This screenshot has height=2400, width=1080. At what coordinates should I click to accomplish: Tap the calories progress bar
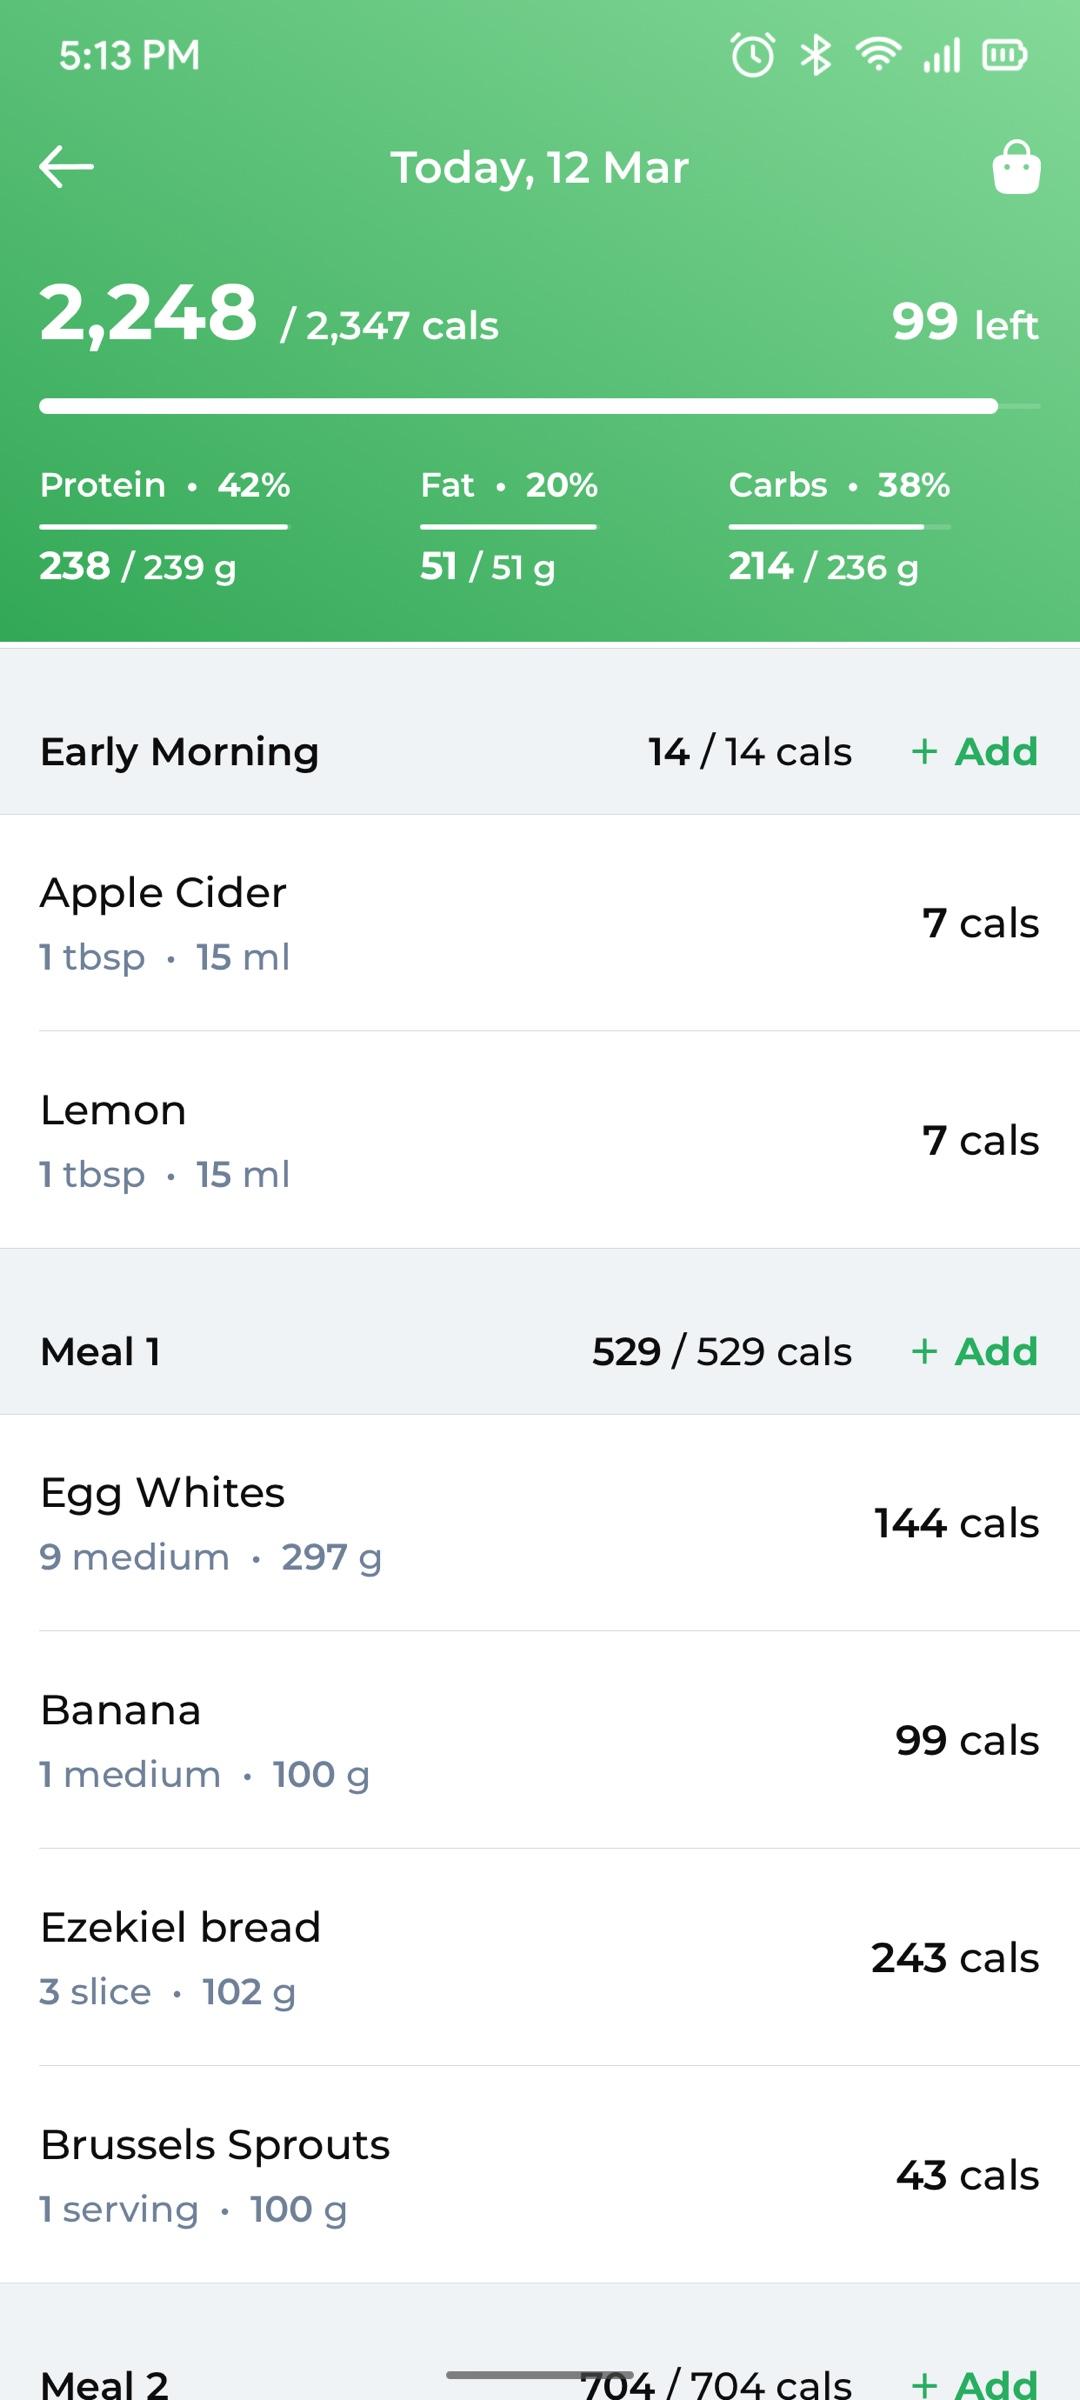click(540, 406)
